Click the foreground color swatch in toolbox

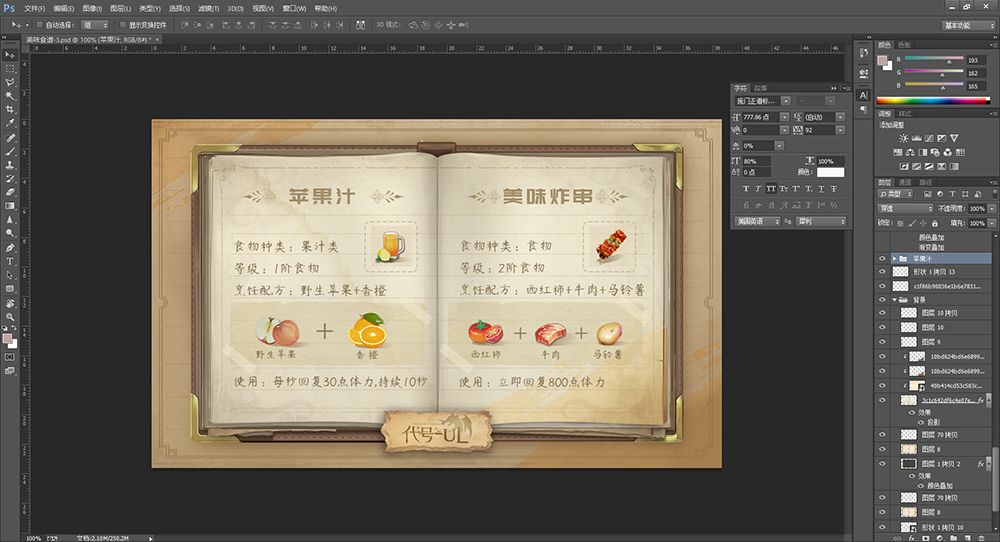pos(8,338)
